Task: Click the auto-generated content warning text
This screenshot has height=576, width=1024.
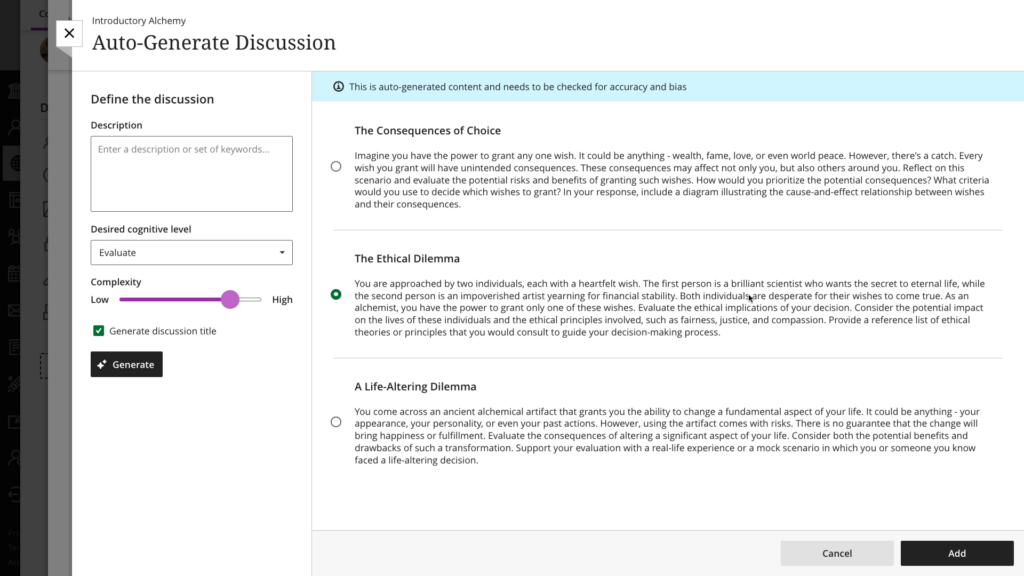Action: click(517, 87)
